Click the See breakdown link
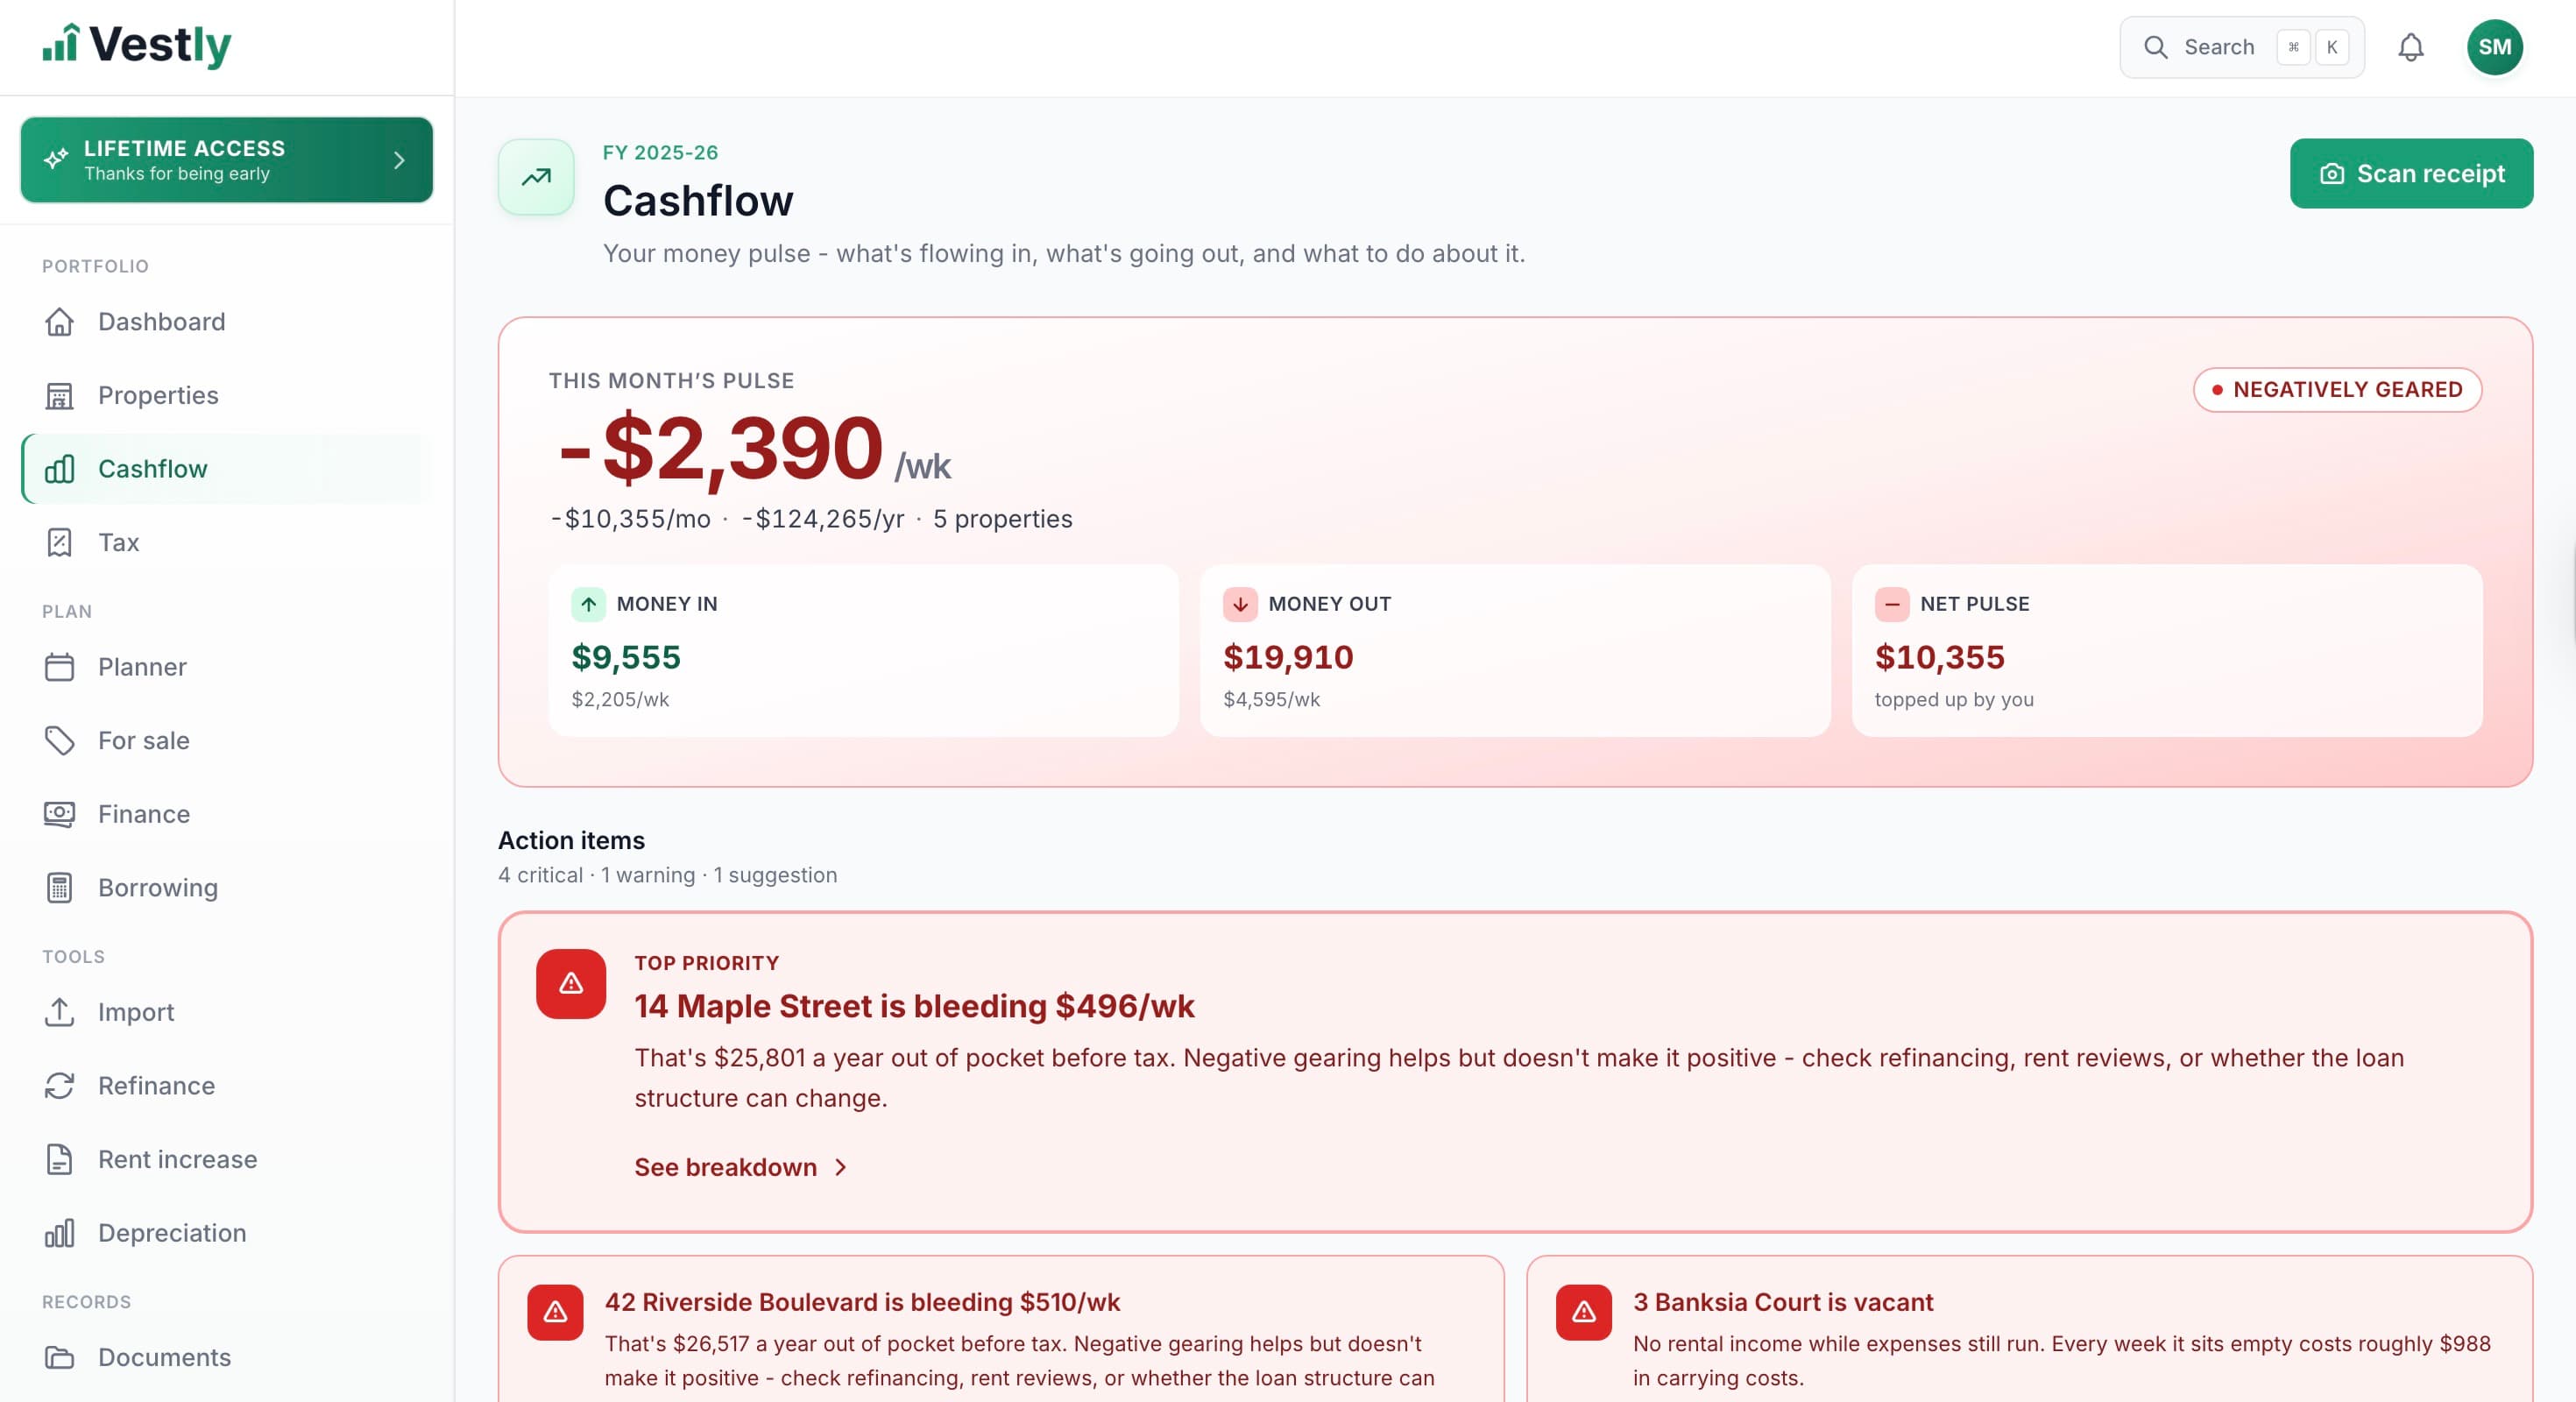This screenshot has height=1402, width=2576. tap(741, 1167)
